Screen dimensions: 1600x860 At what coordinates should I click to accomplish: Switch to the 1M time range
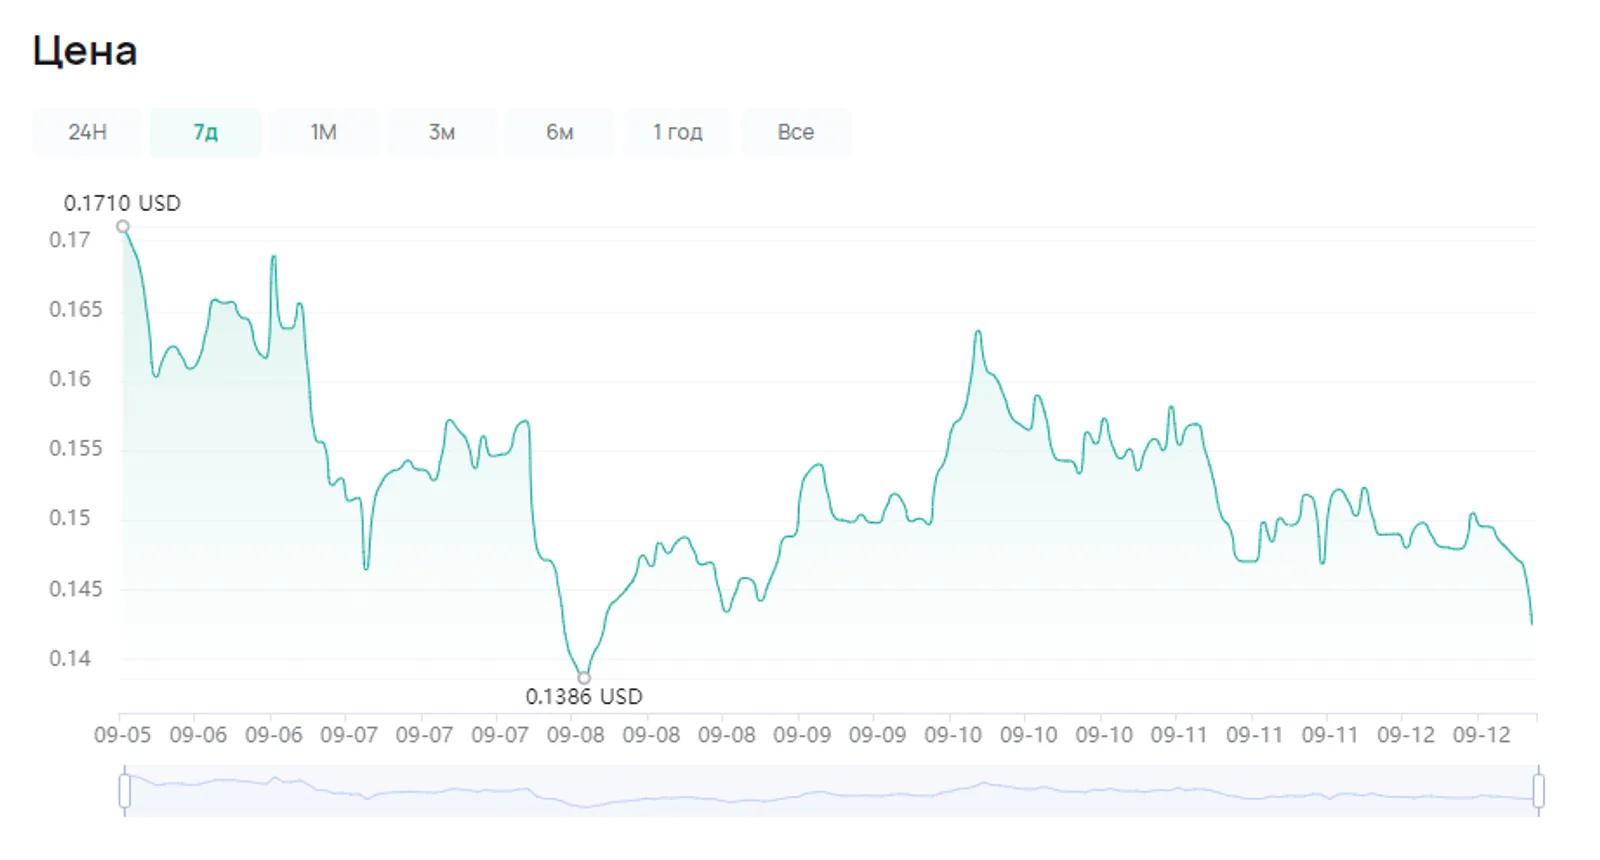(x=323, y=132)
